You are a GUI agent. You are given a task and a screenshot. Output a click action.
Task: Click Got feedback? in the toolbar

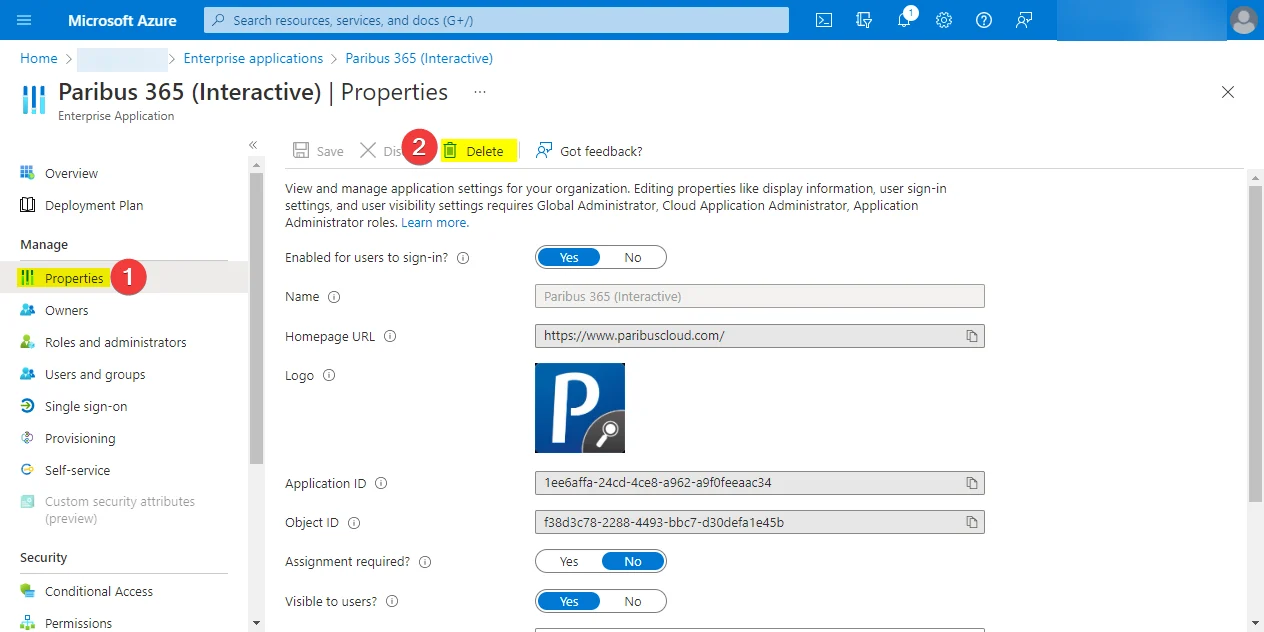pos(589,151)
